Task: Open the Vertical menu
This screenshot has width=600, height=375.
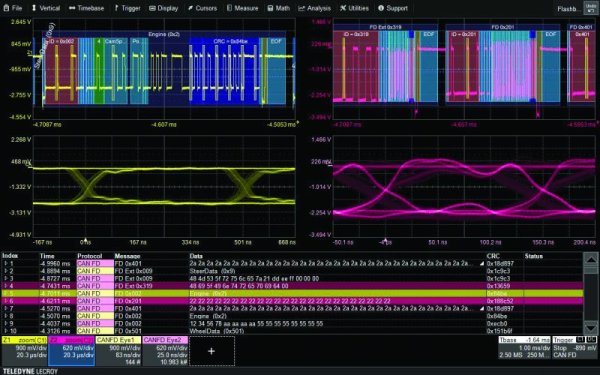Action: (46, 8)
